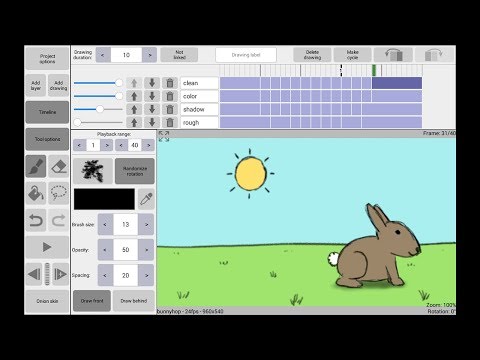Adjust shadow layer opacity slider
480x360 pixels.
coord(98,109)
